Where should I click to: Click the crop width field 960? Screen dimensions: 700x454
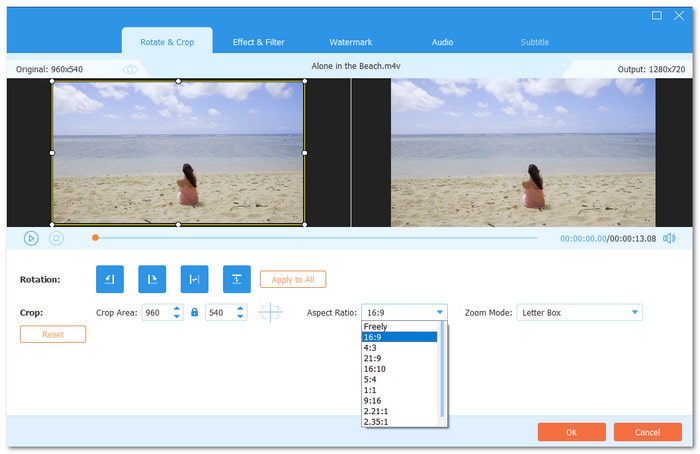pos(157,312)
